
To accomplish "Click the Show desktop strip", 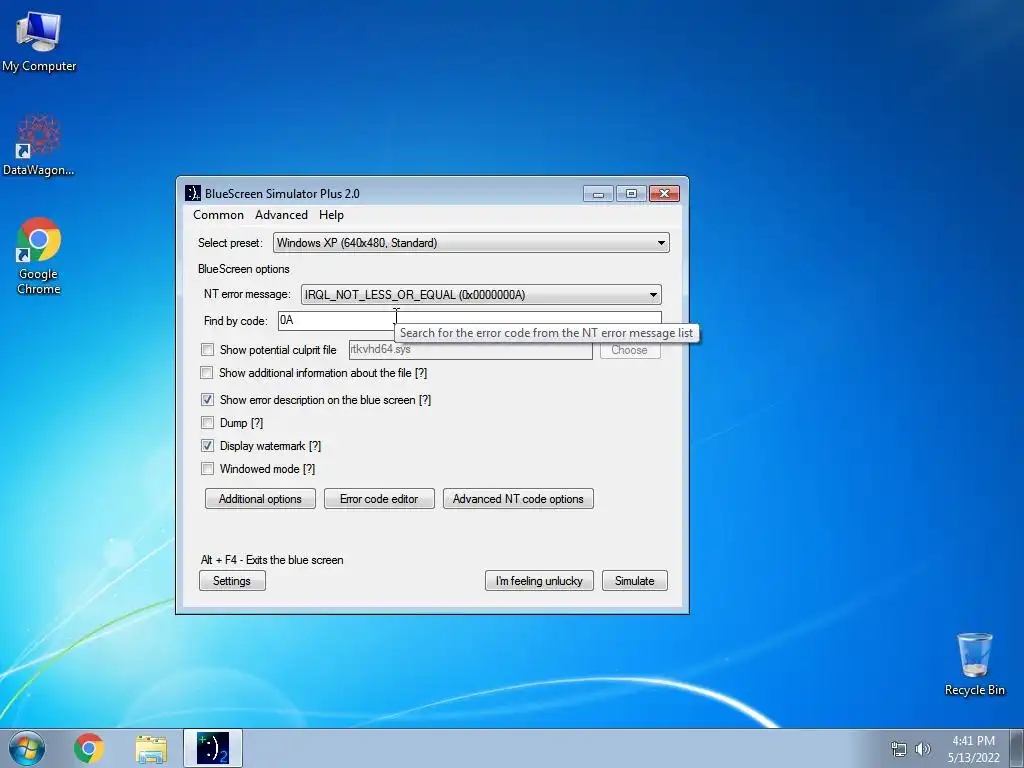I will coord(1017,748).
